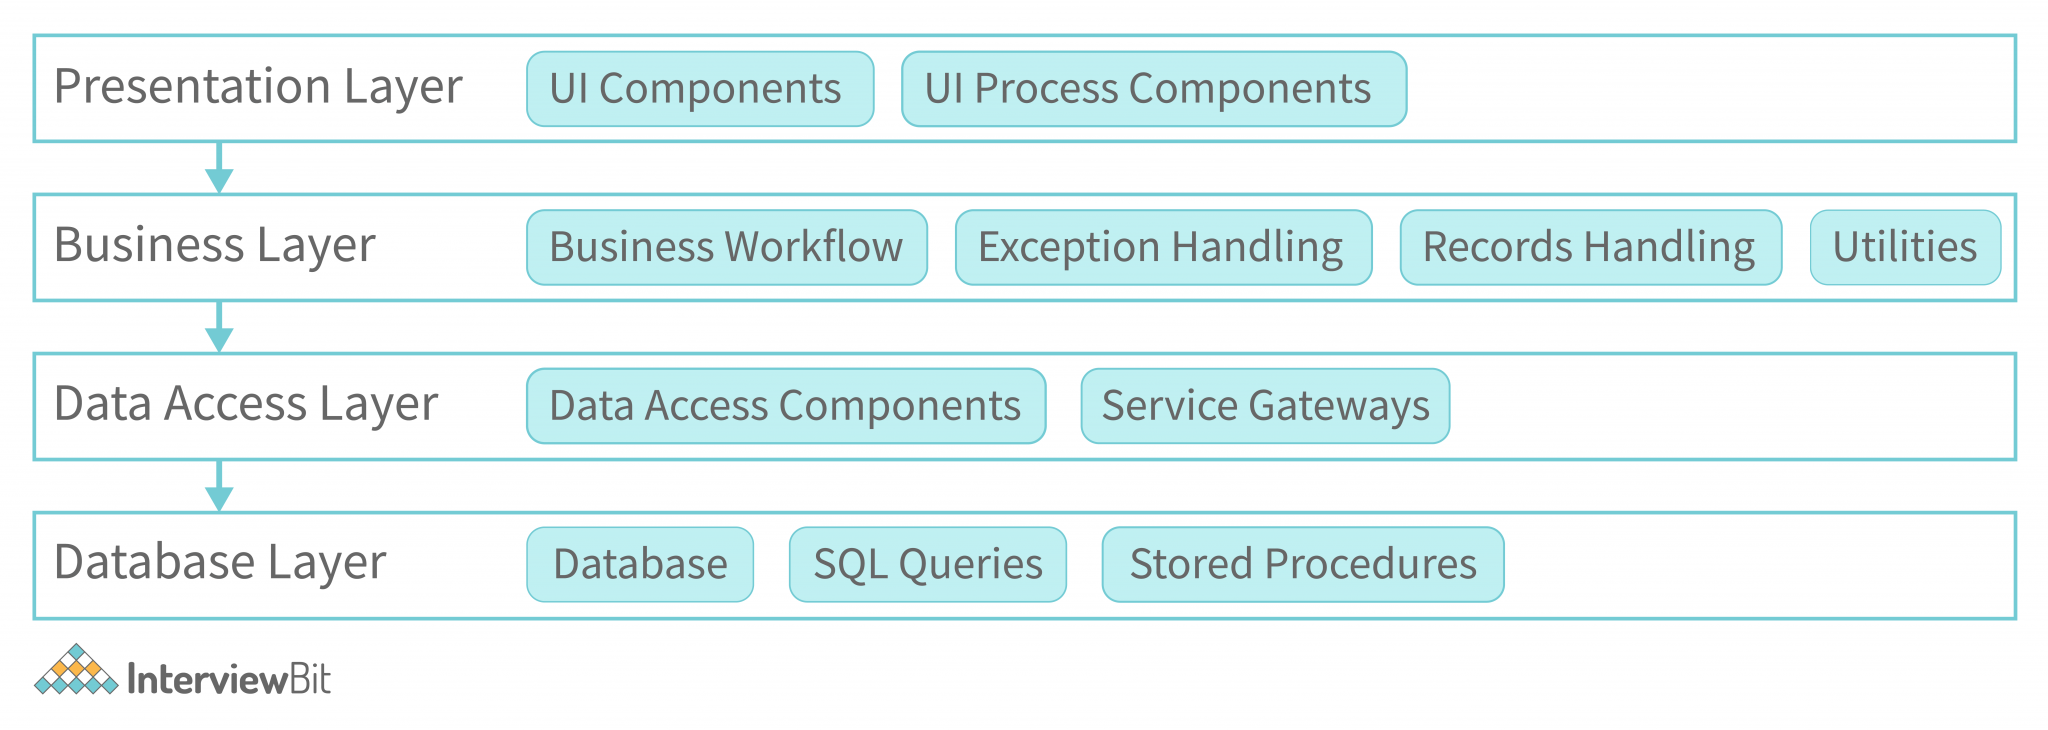Click arrow from Presentation to Business Layer
2048x730 pixels.
pos(219,168)
